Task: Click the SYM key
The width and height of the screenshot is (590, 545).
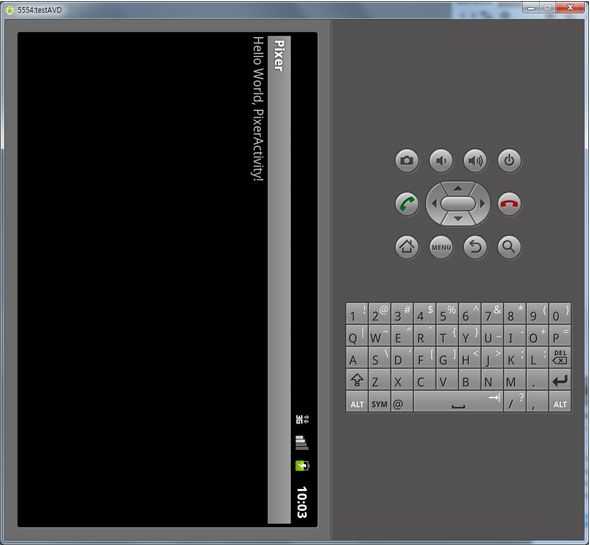Action: [379, 402]
